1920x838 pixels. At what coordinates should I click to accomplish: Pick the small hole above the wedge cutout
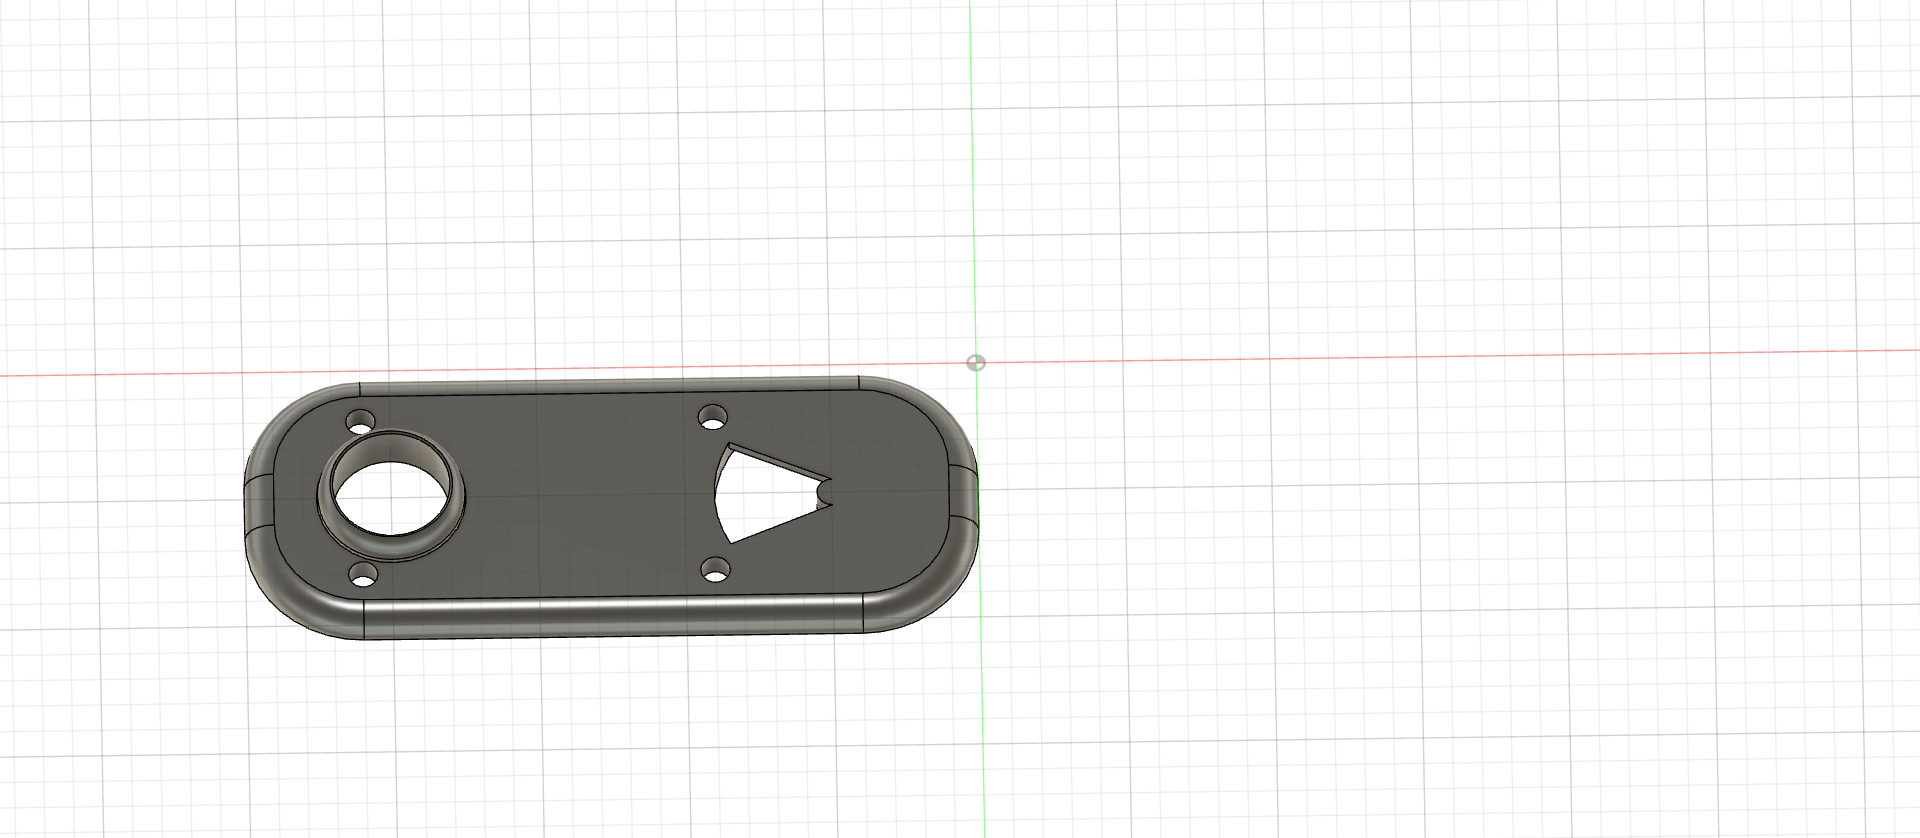point(712,415)
